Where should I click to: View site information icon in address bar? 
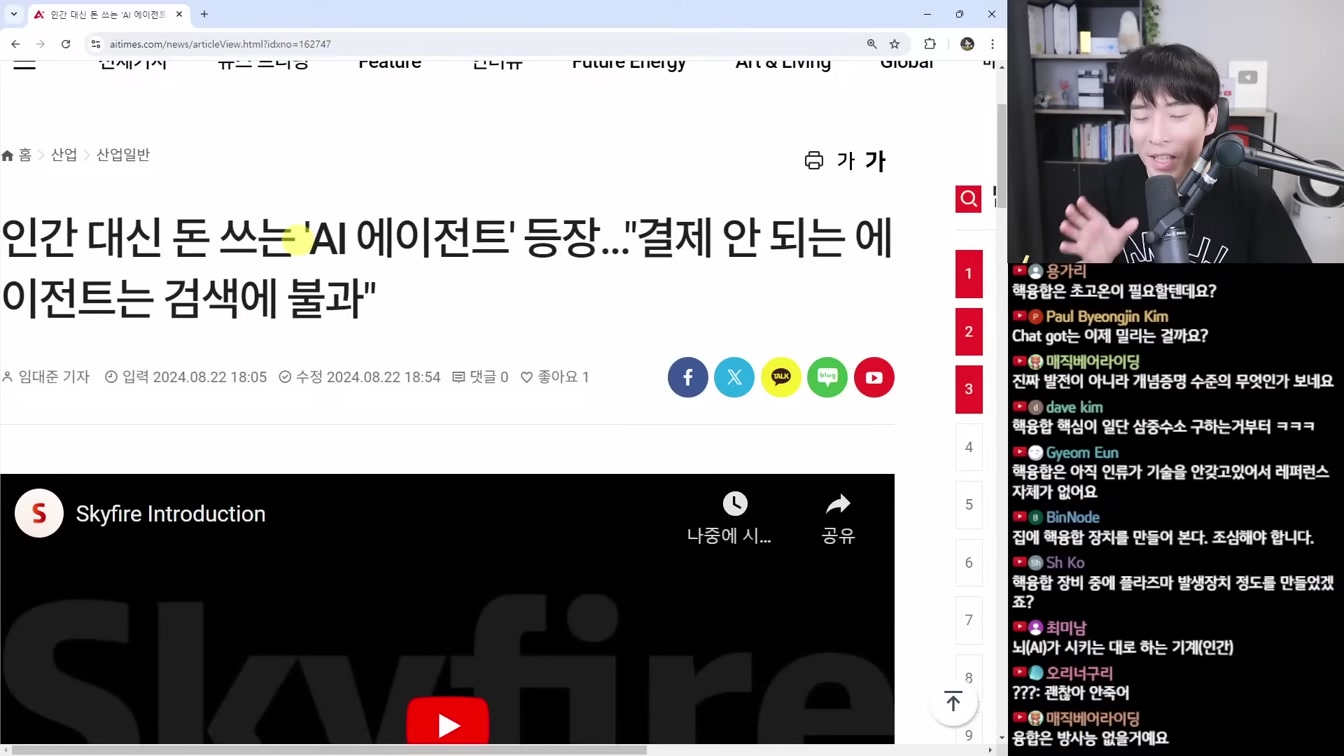coord(96,44)
